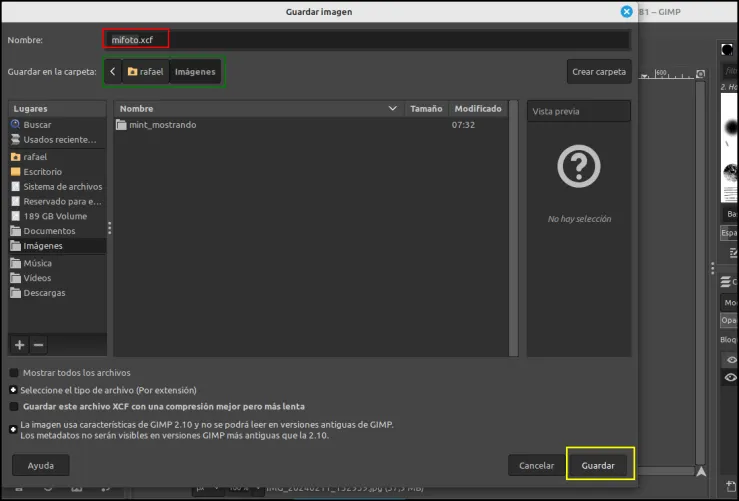Click the Nombre filename input field

[366, 40]
